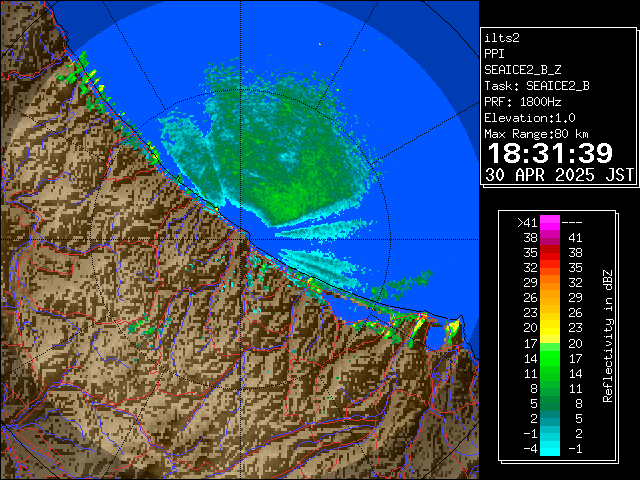This screenshot has width=640, height=480.
Task: Click the magenta >41 dBZ color swatch
Action: coord(549,223)
